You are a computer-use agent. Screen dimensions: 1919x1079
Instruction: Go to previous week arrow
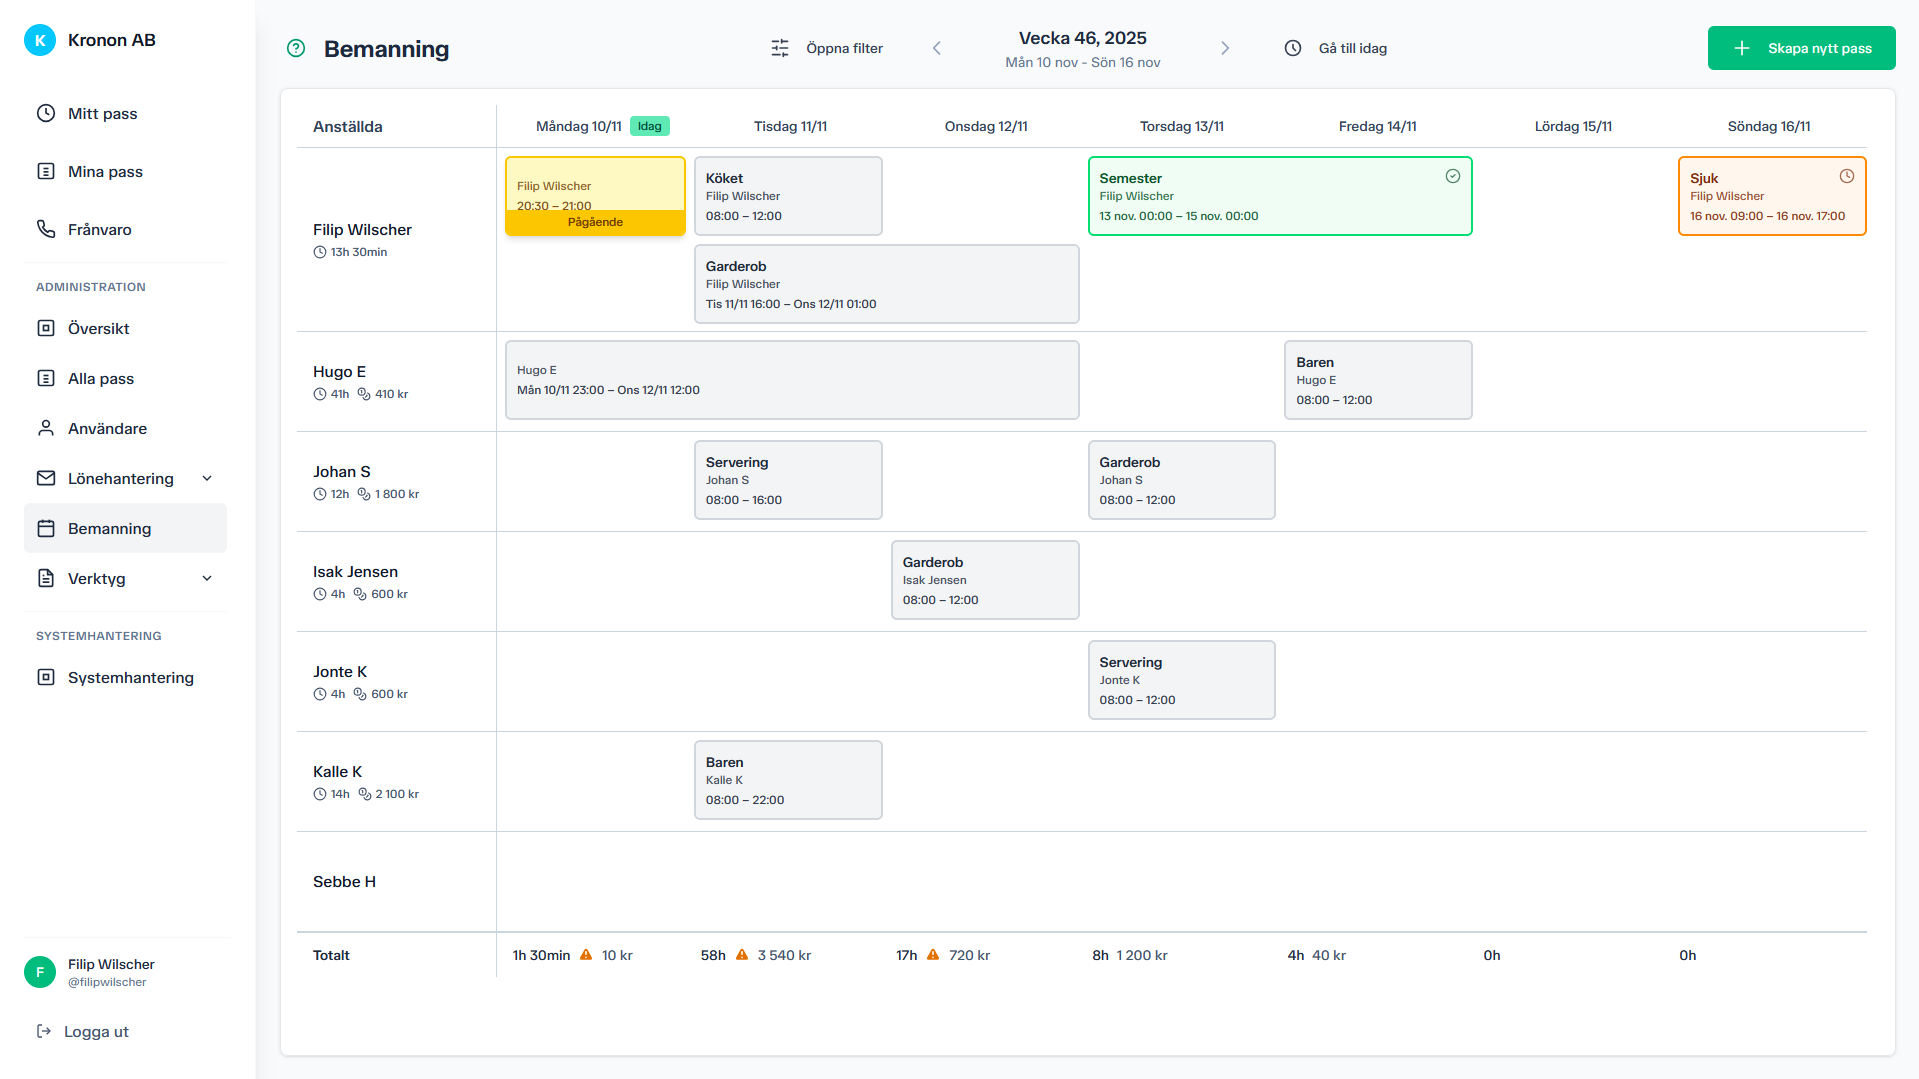[937, 48]
